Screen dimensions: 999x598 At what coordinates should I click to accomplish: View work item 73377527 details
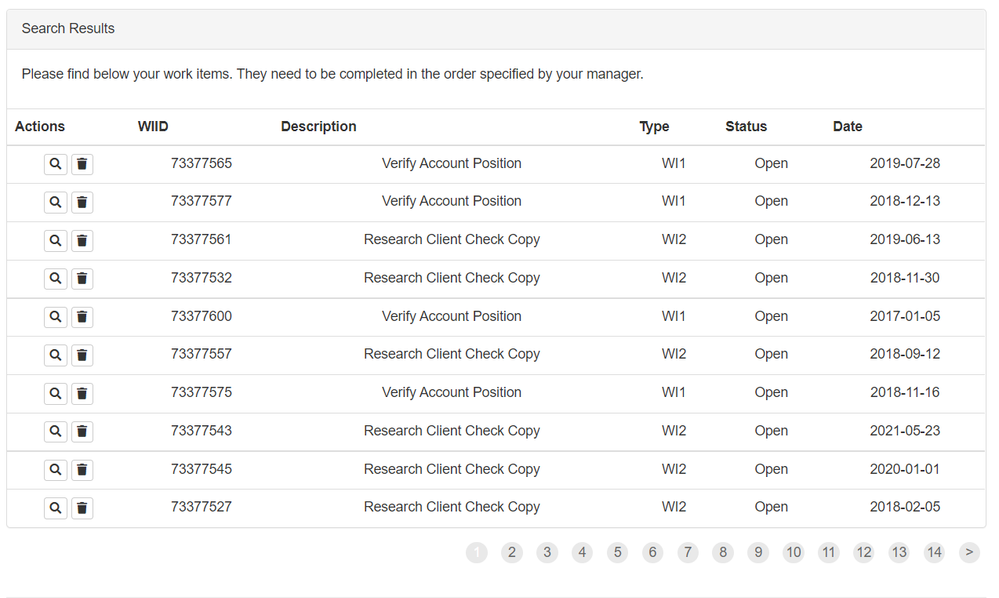tap(56, 508)
